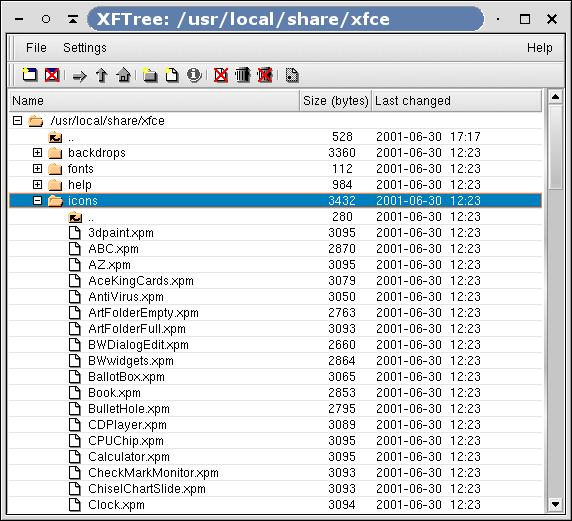Viewport: 572px width, 521px height.
Task: Click the close window icon with red X
Action: tap(52, 75)
